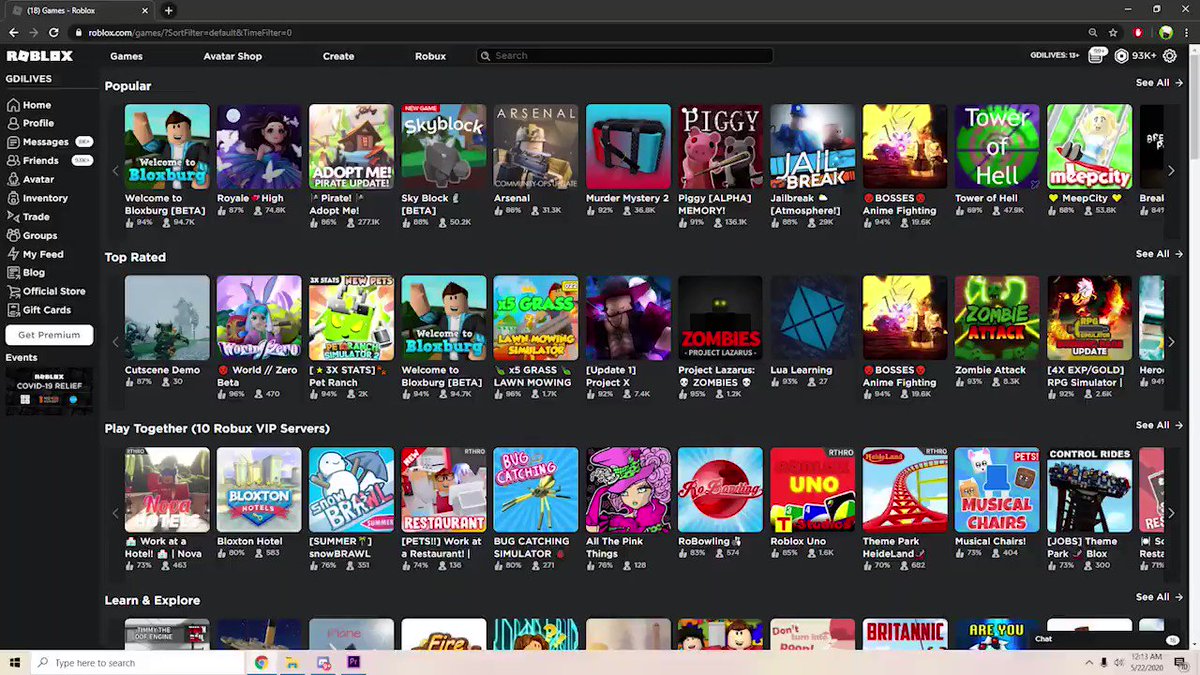1200x675 pixels.
Task: Open the Chrome three-dot menu
Action: pyautogui.click(x=1186, y=33)
